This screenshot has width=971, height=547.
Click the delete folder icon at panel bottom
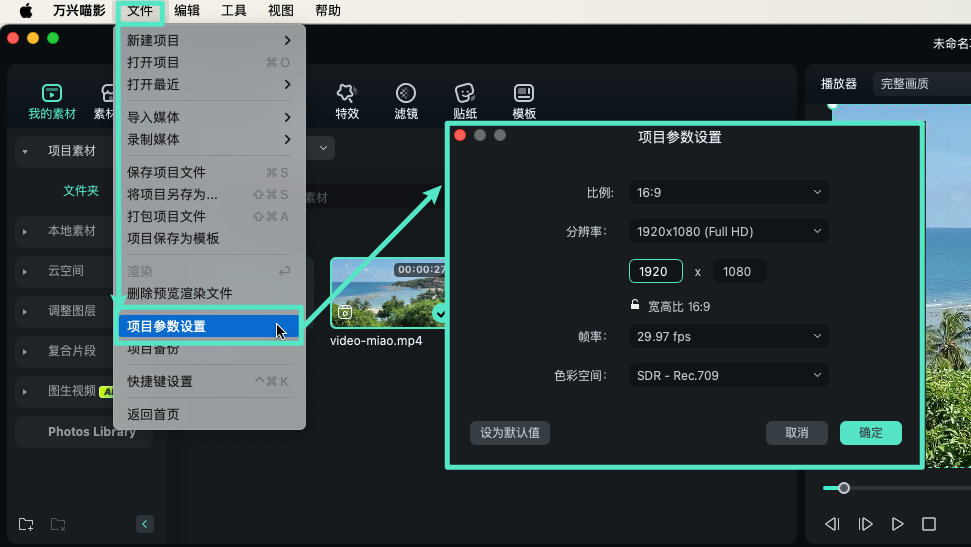[58, 524]
